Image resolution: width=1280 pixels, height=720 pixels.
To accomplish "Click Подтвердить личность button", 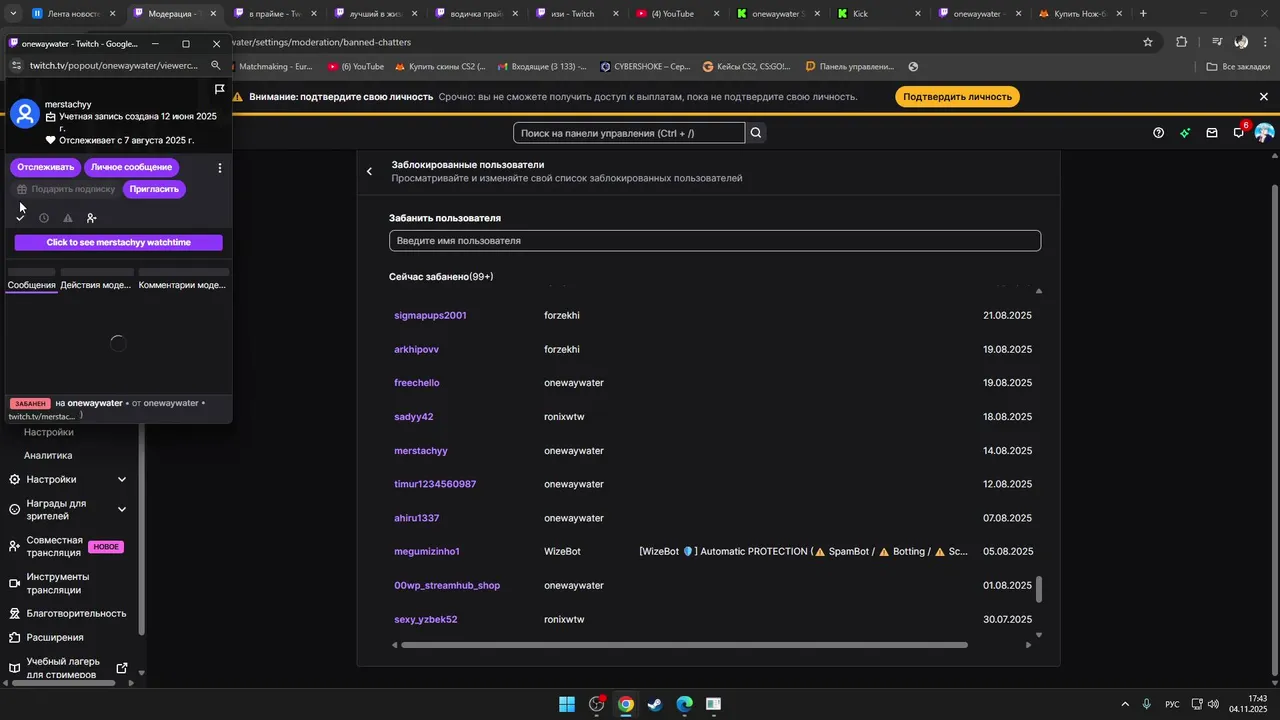I will 958,97.
